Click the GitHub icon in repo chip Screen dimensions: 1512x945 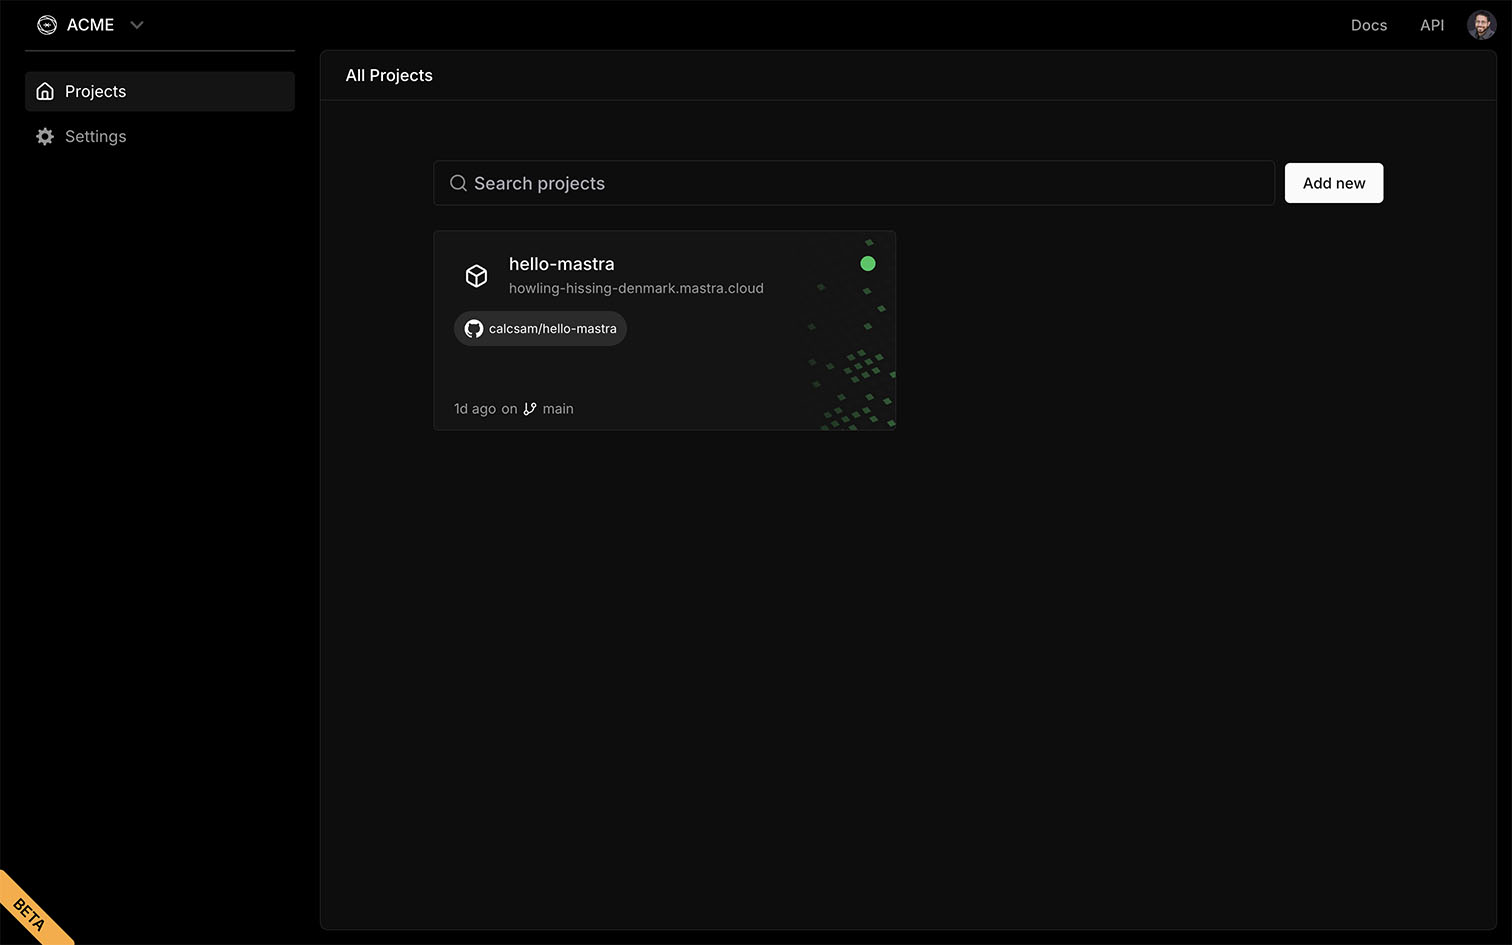click(x=474, y=329)
